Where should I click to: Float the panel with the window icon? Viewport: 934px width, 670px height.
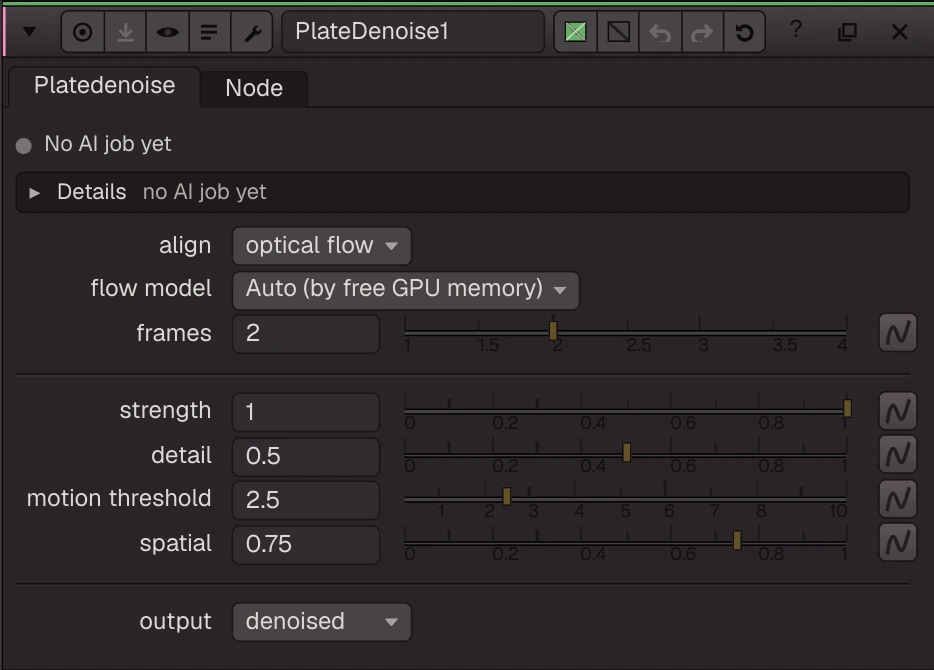(847, 32)
